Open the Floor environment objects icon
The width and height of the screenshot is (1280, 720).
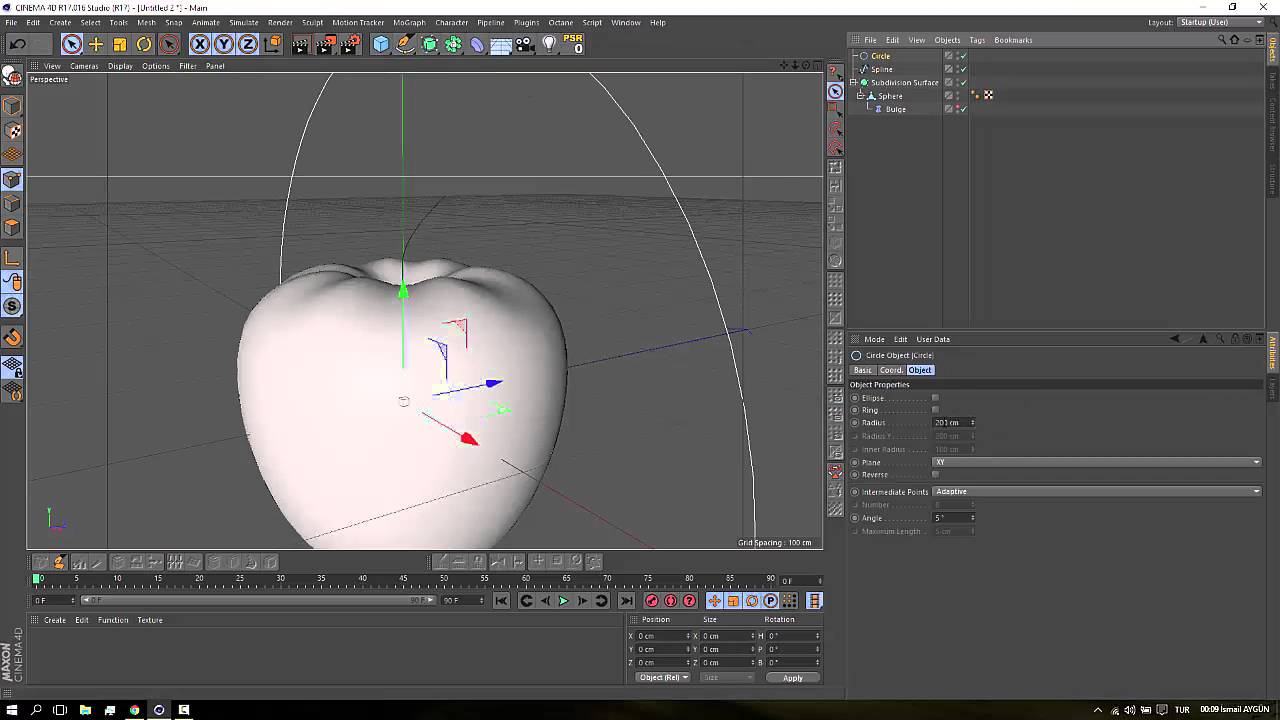[501, 44]
